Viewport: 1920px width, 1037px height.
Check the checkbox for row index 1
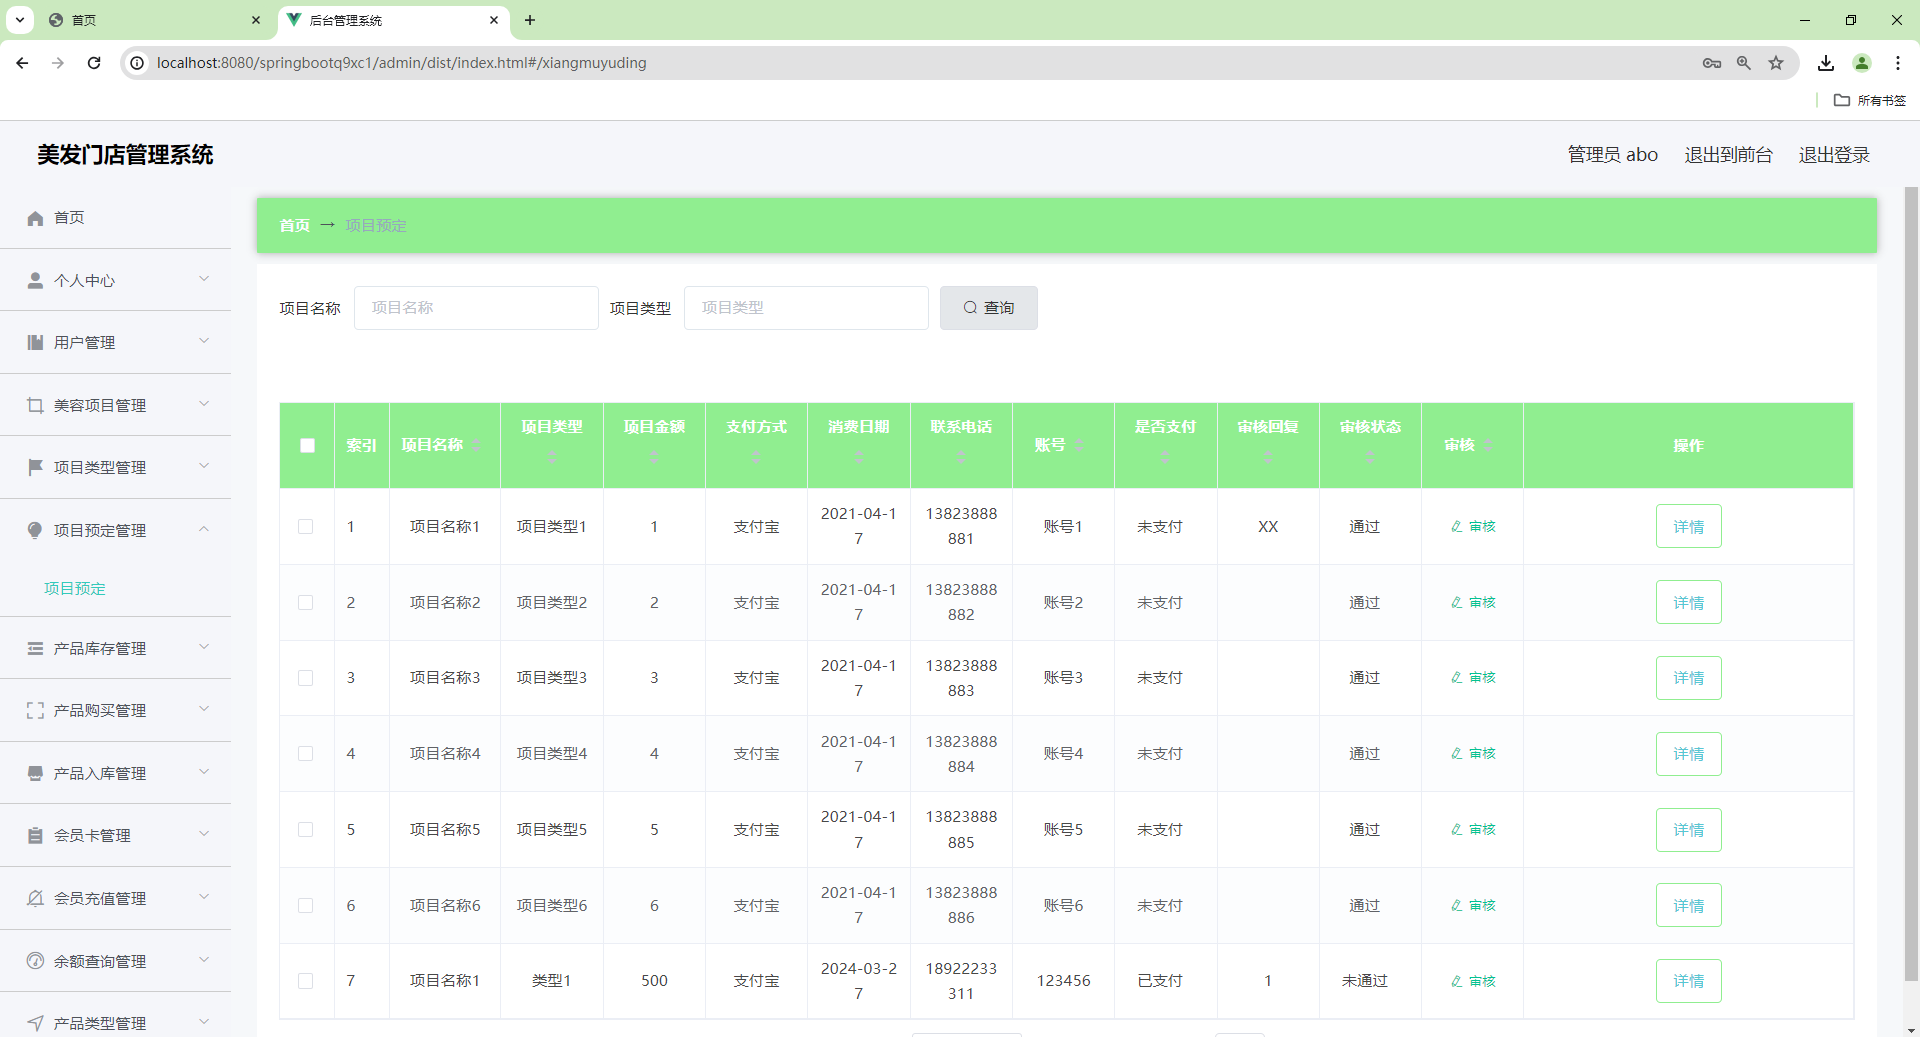[x=306, y=527]
